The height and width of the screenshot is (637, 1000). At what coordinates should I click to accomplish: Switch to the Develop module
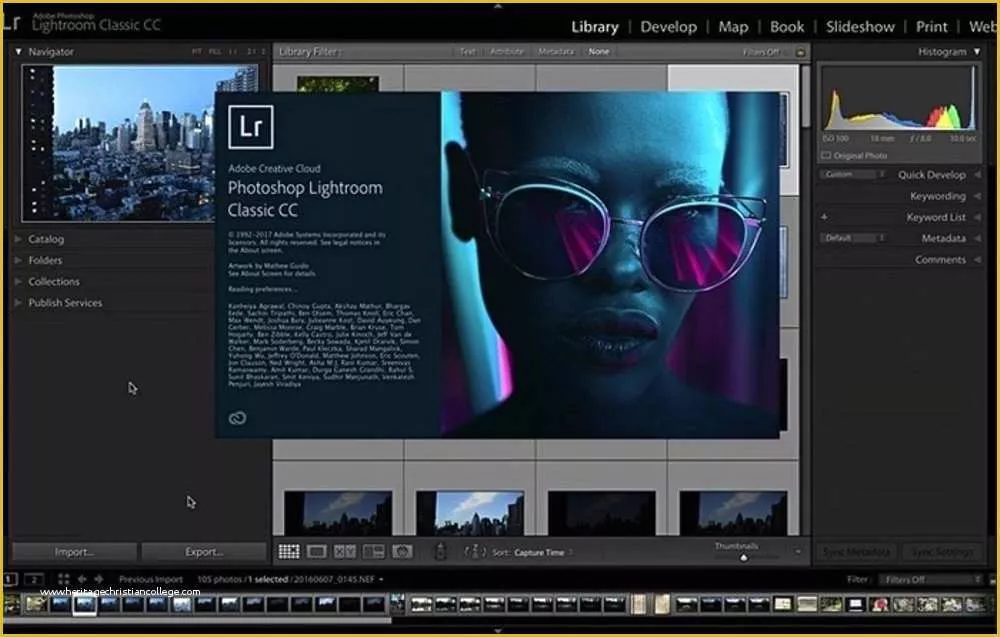pos(668,27)
